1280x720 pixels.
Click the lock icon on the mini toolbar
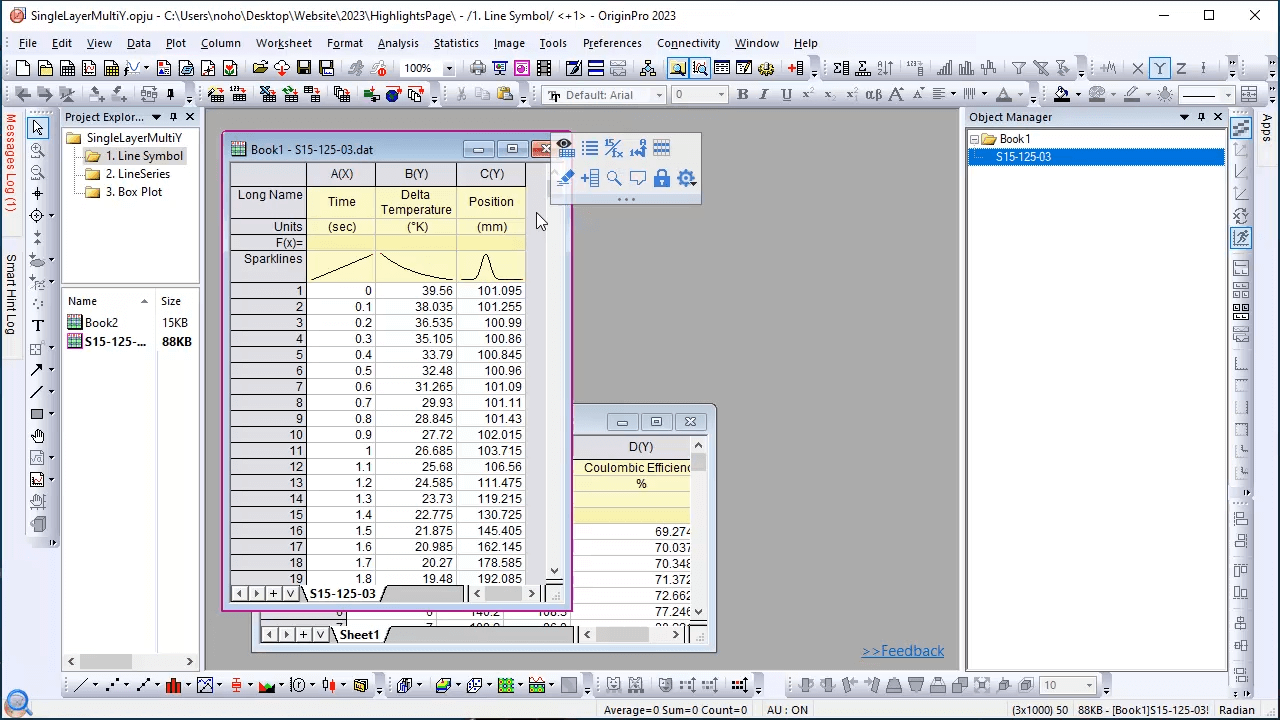pyautogui.click(x=662, y=178)
